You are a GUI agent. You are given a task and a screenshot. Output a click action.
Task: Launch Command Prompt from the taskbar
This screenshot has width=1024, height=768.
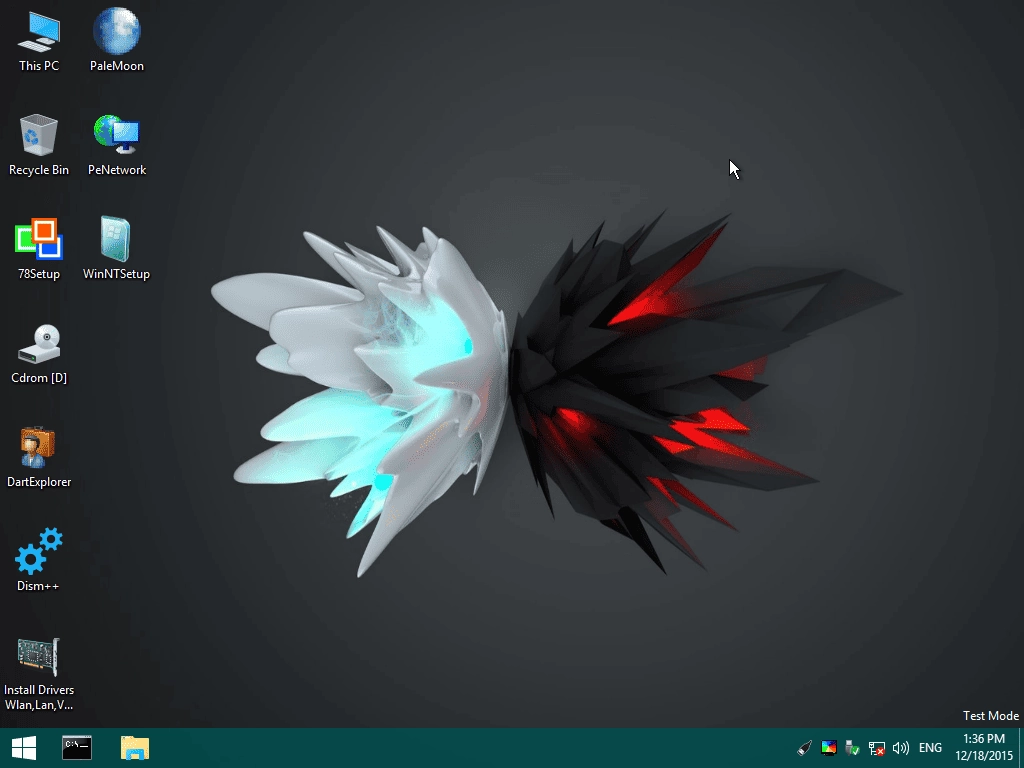pyautogui.click(x=77, y=748)
